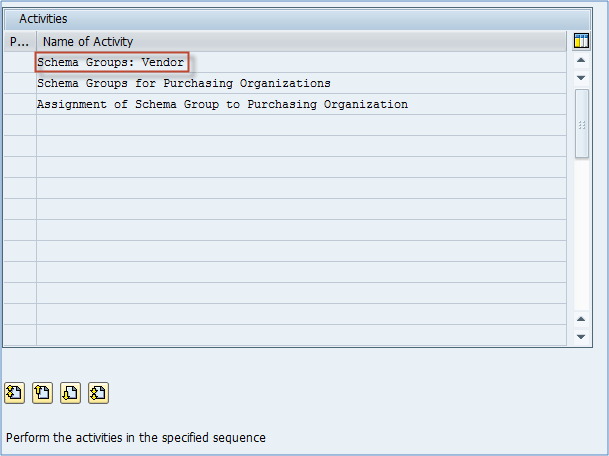The width and height of the screenshot is (609, 456).
Task: Click scroll-up arrow just above the bottom arrow
Action: [x=582, y=319]
